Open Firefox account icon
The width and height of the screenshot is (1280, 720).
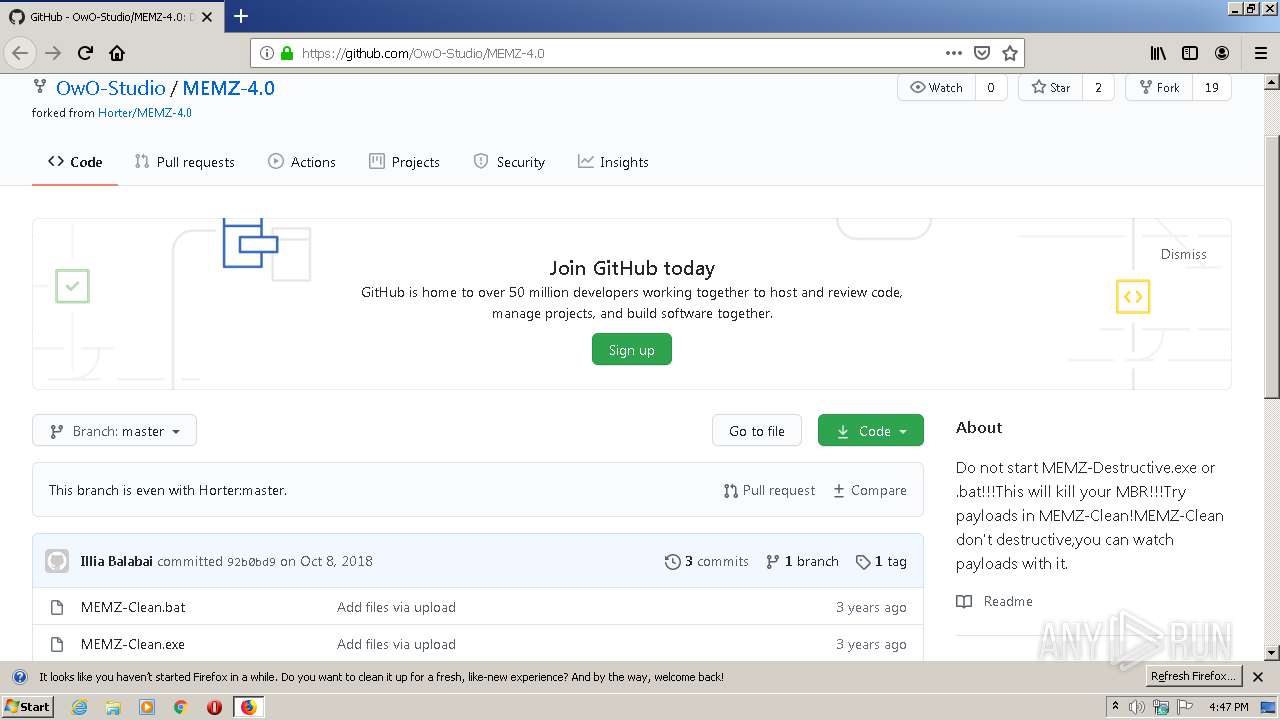(1222, 53)
